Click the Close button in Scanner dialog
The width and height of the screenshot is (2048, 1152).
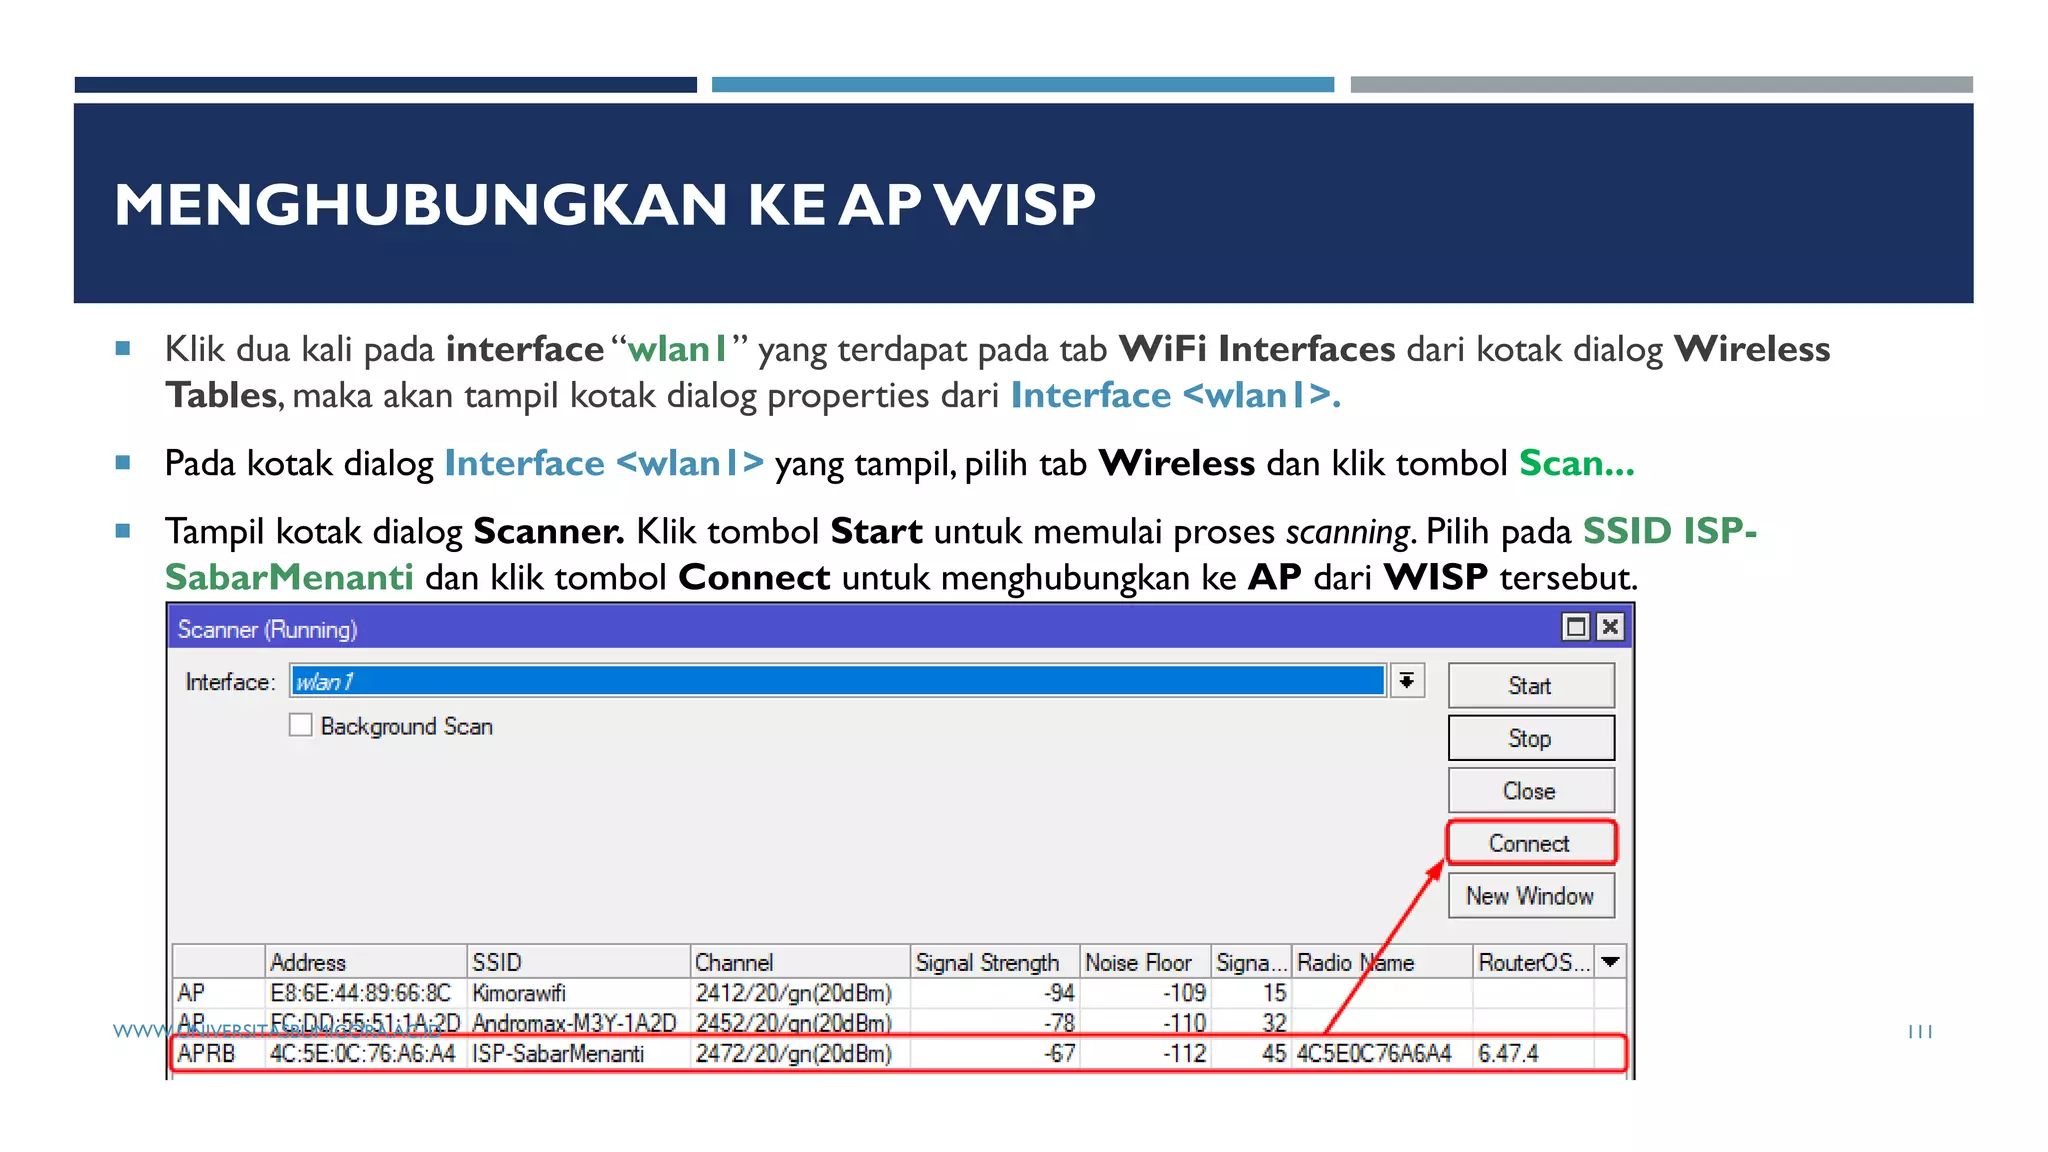1530,791
